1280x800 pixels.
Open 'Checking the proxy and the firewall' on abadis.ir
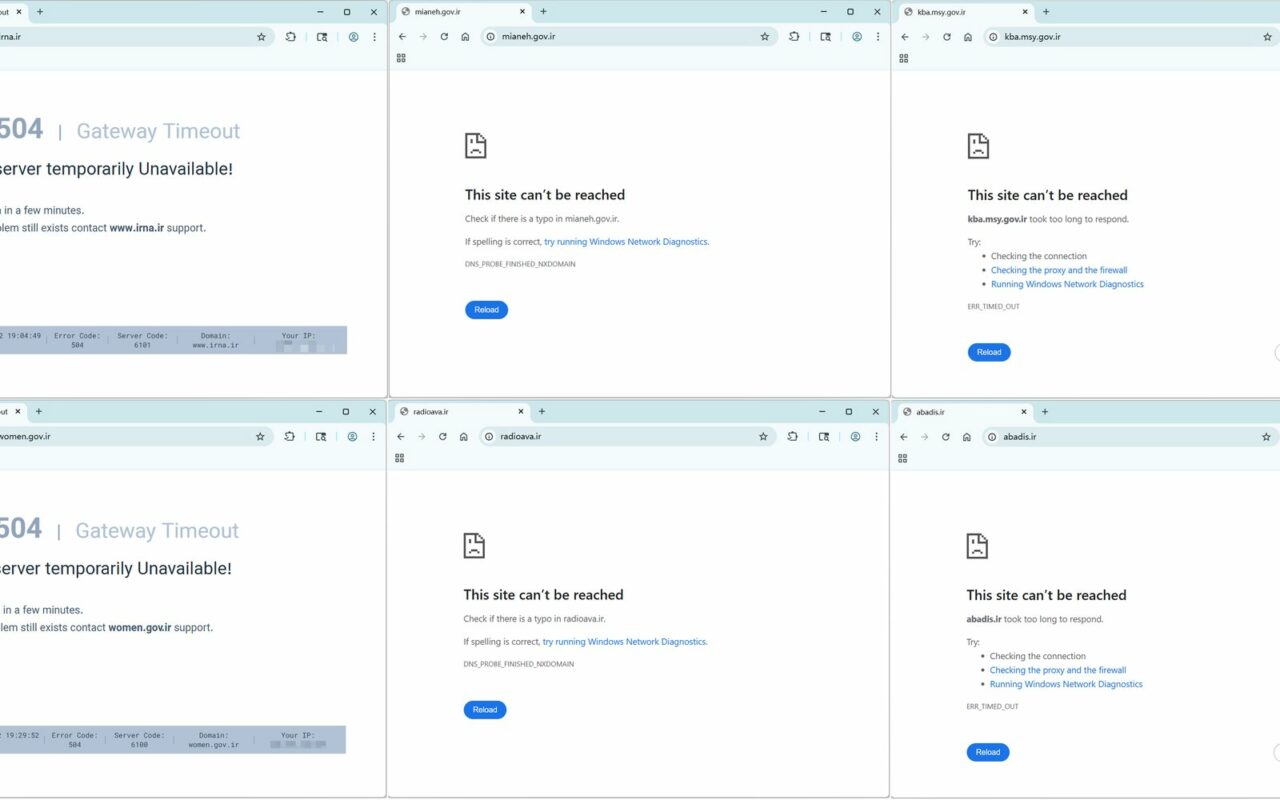[x=1058, y=670]
